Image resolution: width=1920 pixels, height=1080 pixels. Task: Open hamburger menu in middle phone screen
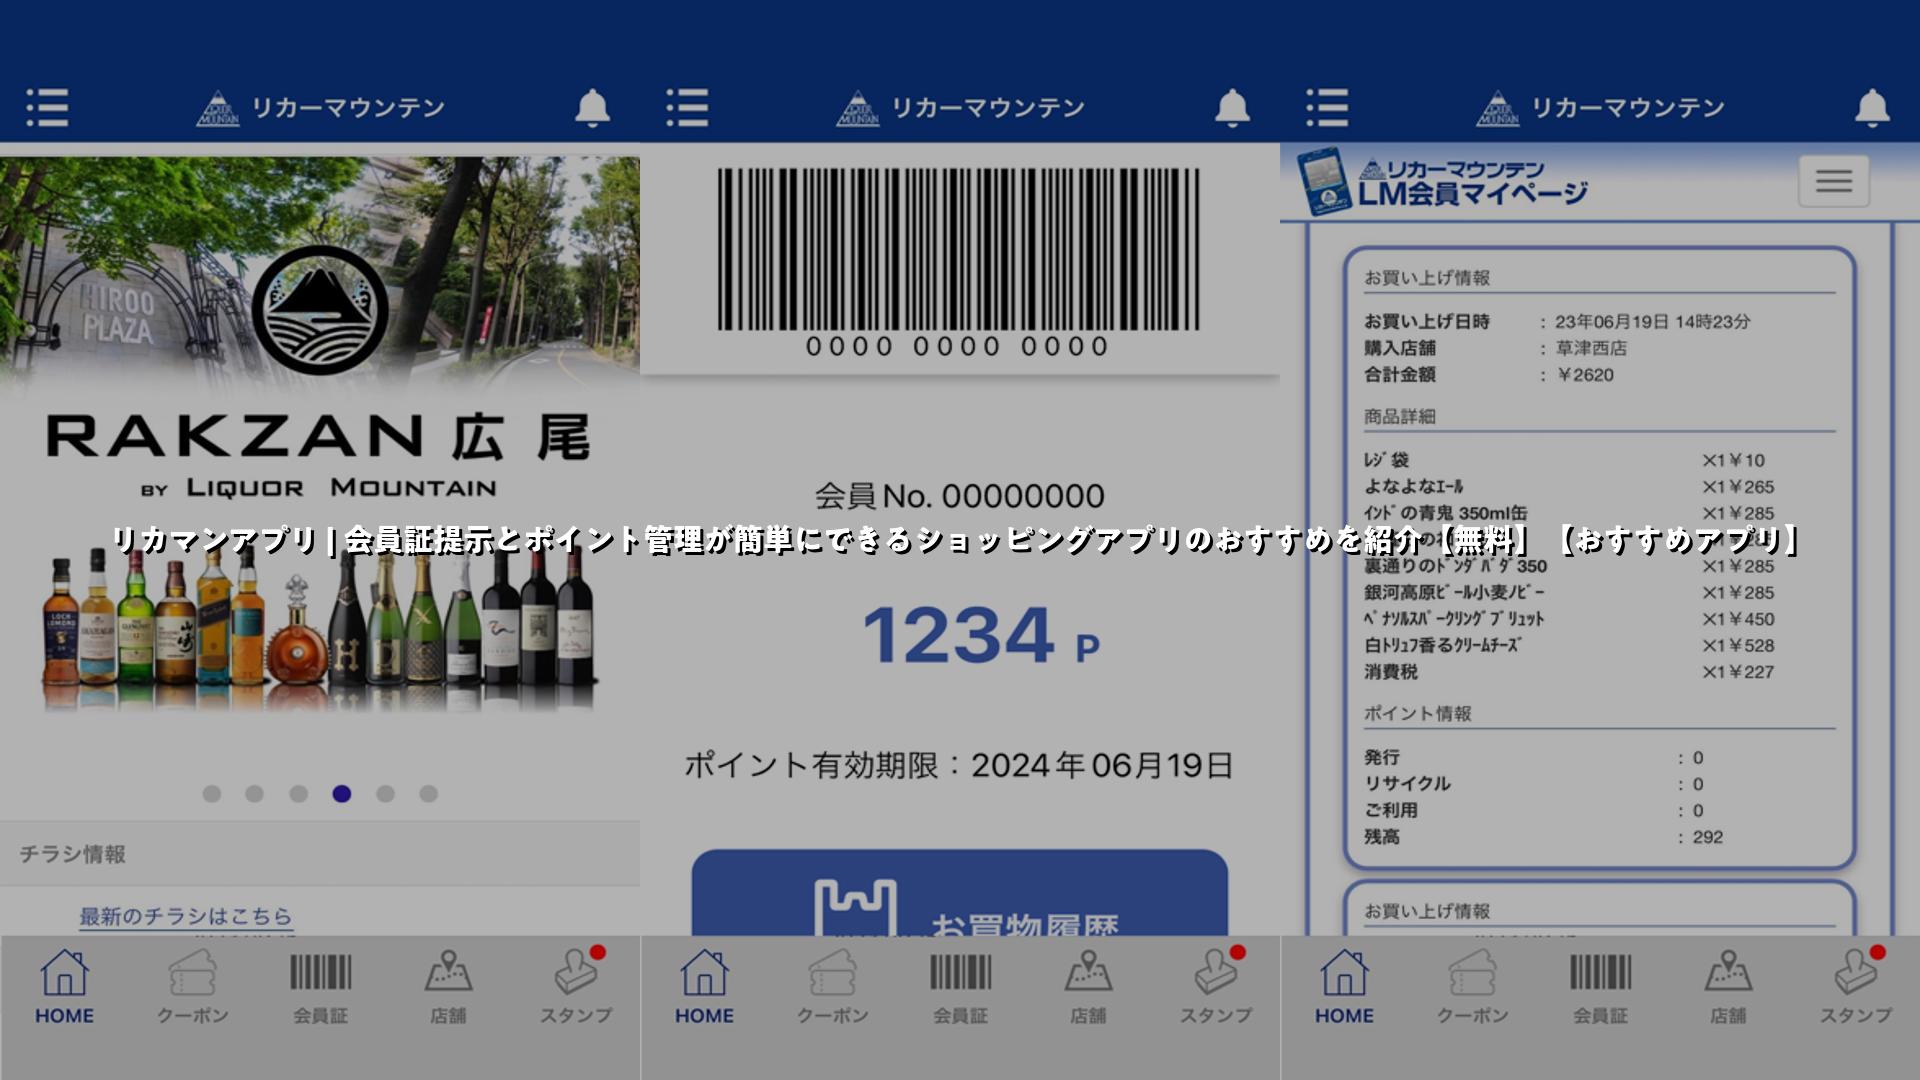click(687, 107)
